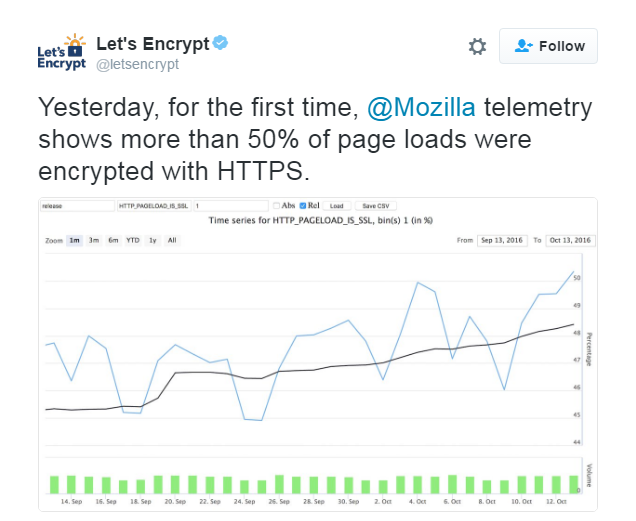This screenshot has width=636, height=521.
Task: Enable the Abs checkbox
Action: (276, 206)
